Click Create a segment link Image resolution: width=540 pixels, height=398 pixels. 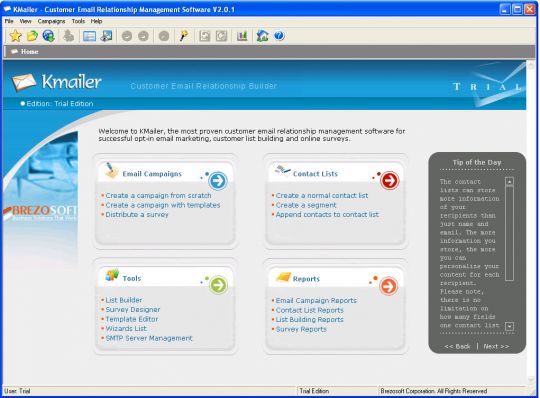pos(306,205)
